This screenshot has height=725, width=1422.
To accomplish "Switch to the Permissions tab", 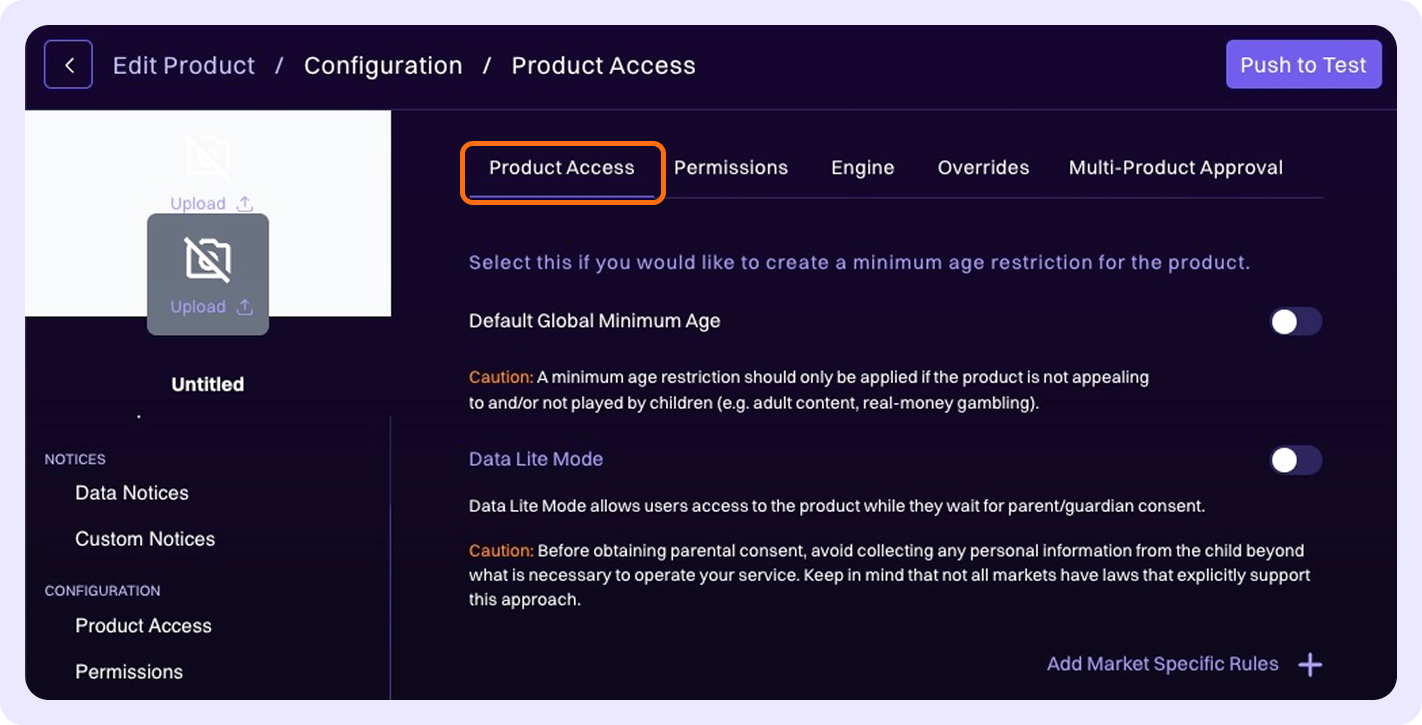I will tap(730, 168).
